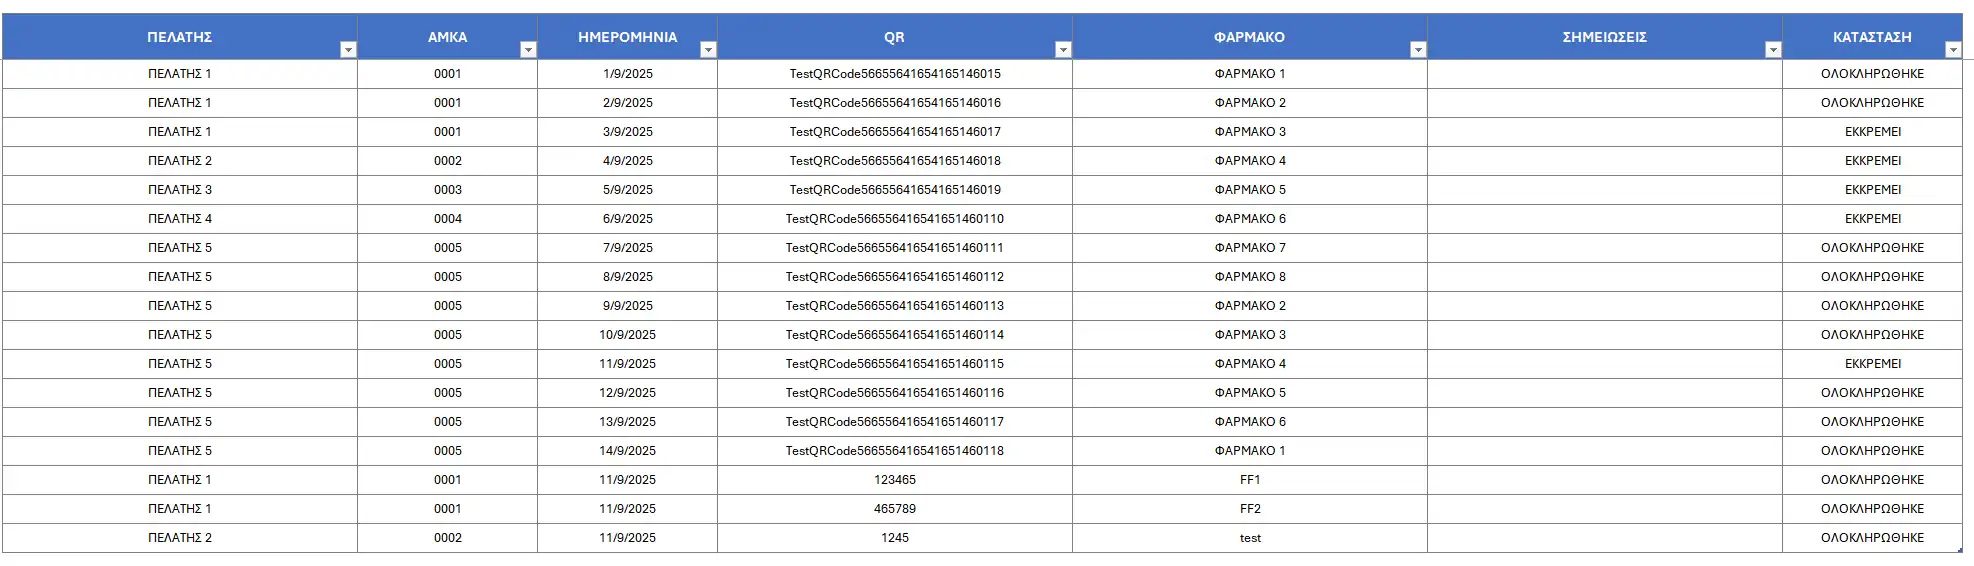Click the date cell 1/9/2025
Viewport: 1974px width, 566px height.
[x=627, y=74]
